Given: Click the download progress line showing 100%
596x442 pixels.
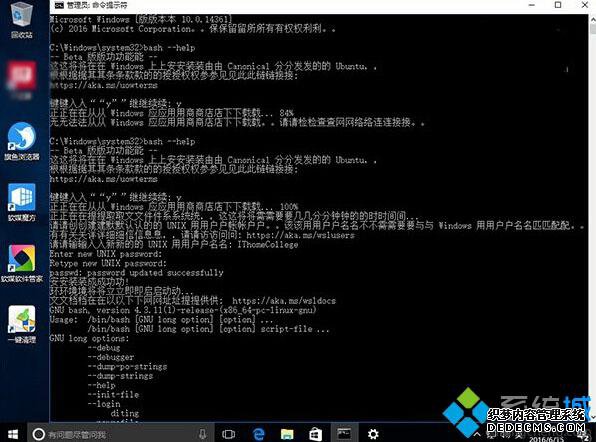Looking at the screenshot, I should tap(174, 207).
